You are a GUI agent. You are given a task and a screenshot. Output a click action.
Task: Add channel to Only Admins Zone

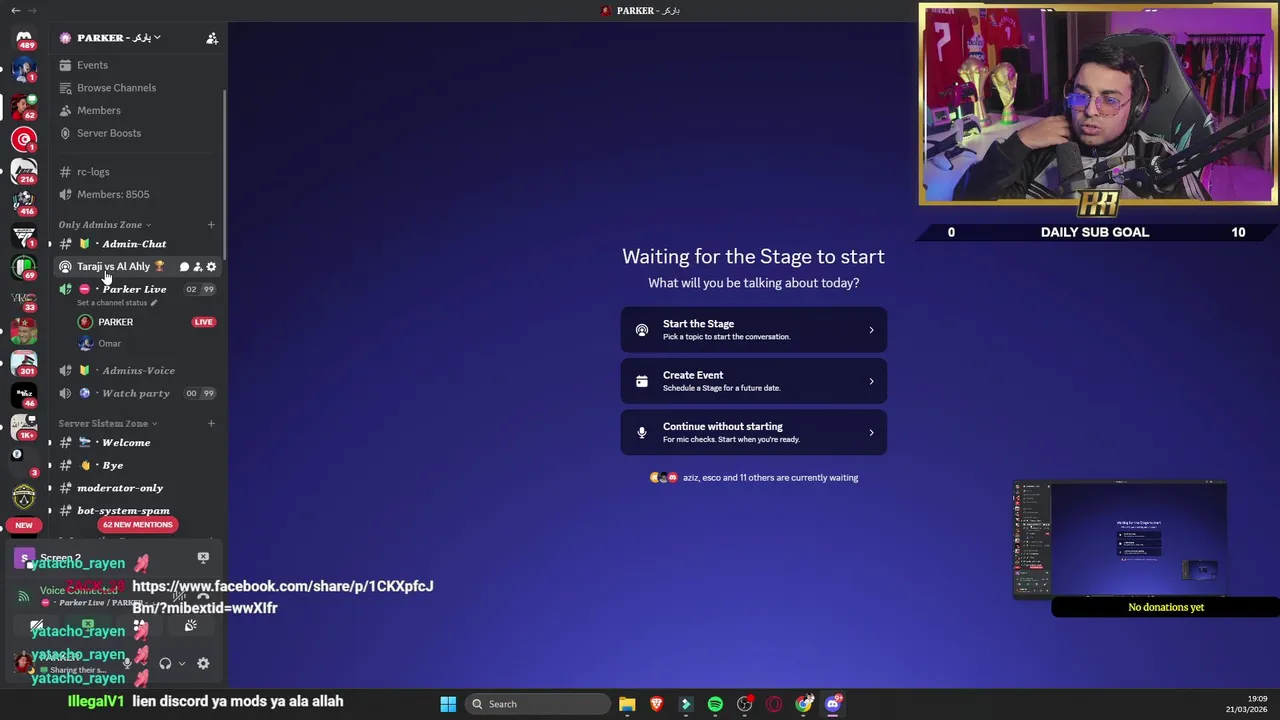pos(211,225)
